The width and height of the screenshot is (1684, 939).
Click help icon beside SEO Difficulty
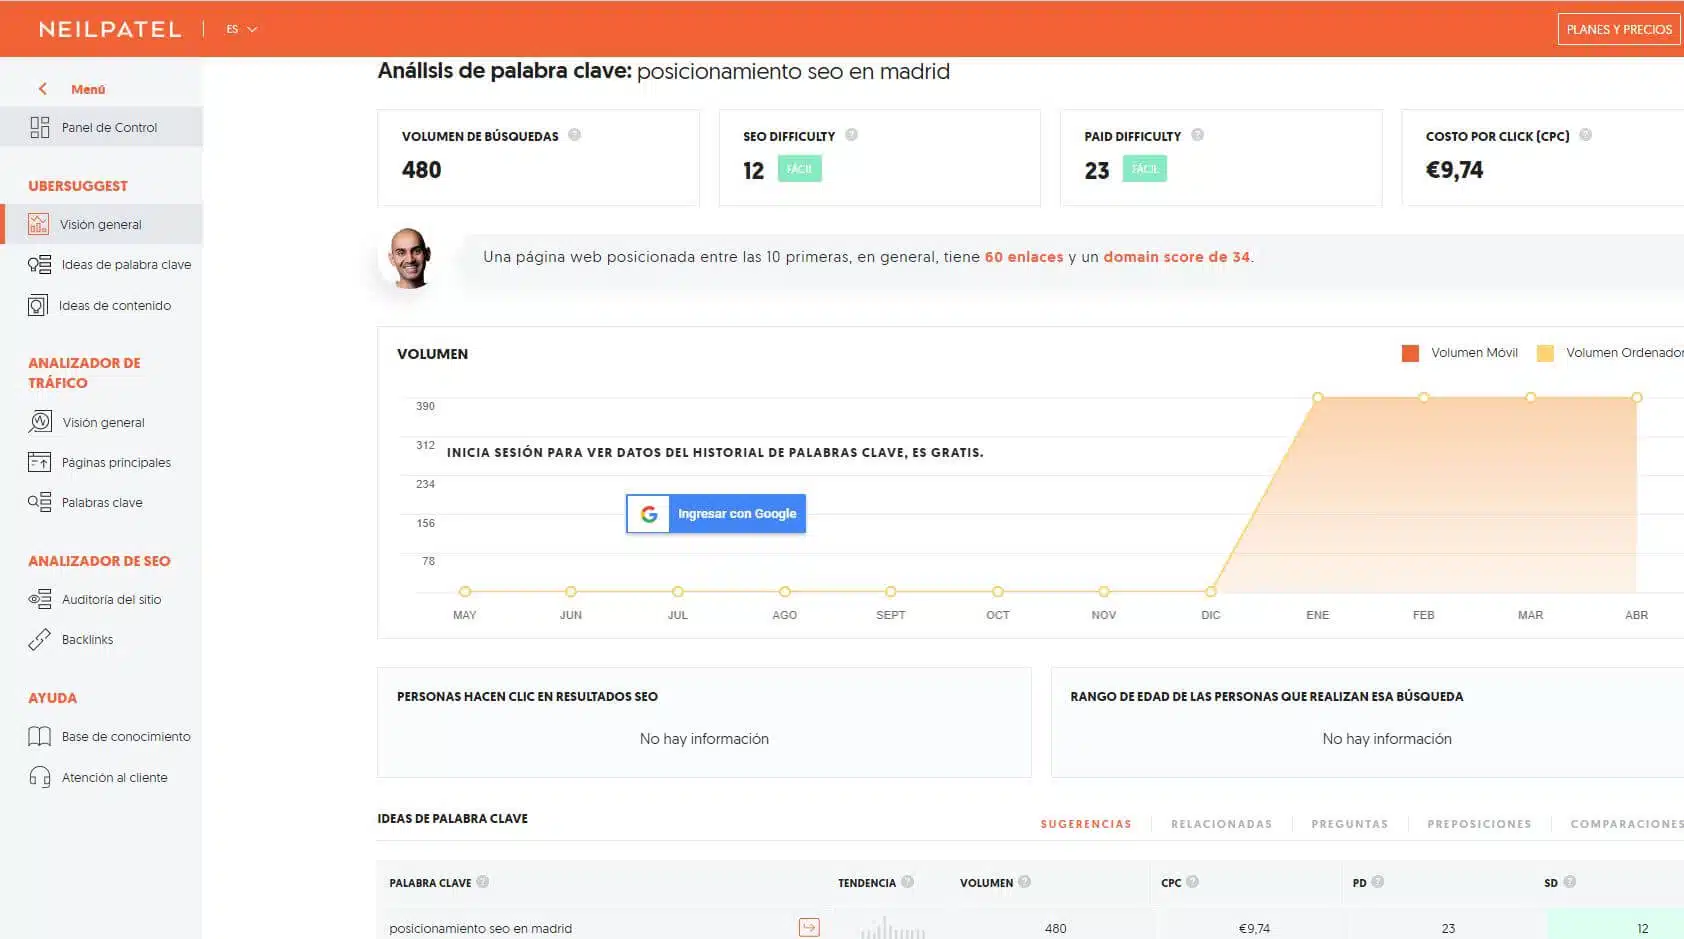pos(852,135)
